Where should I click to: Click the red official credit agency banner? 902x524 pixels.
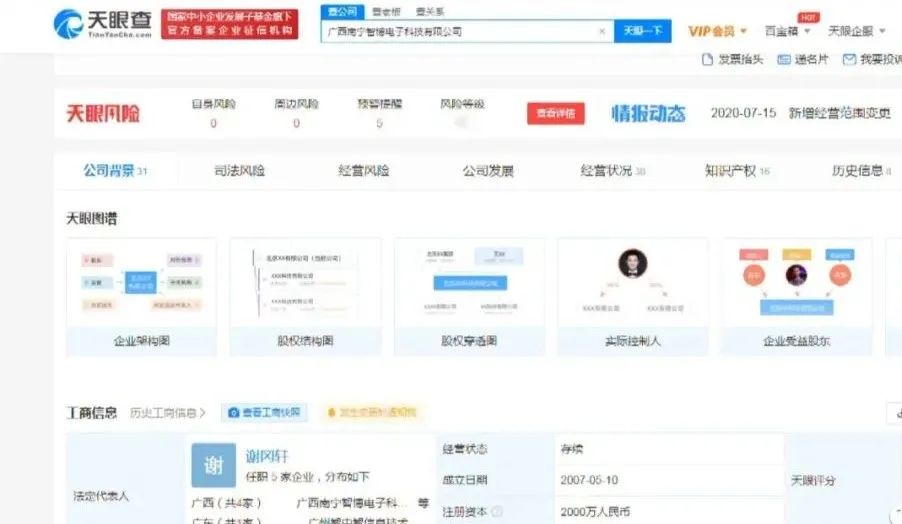(230, 24)
